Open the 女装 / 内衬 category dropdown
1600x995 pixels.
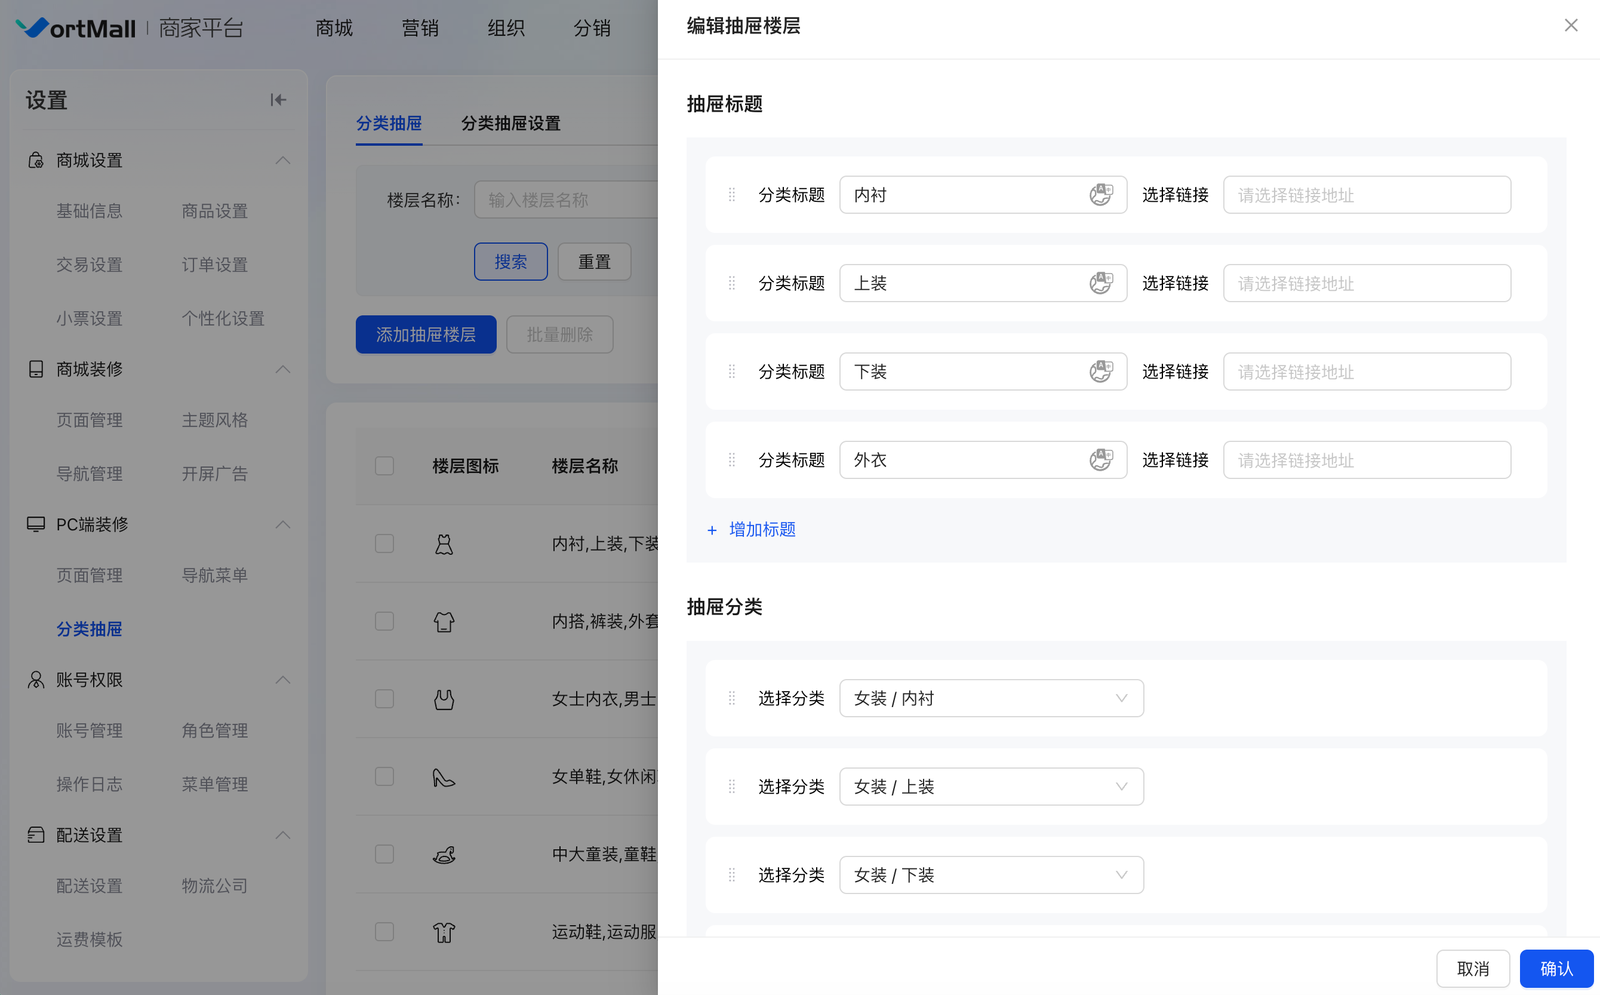[x=991, y=699]
